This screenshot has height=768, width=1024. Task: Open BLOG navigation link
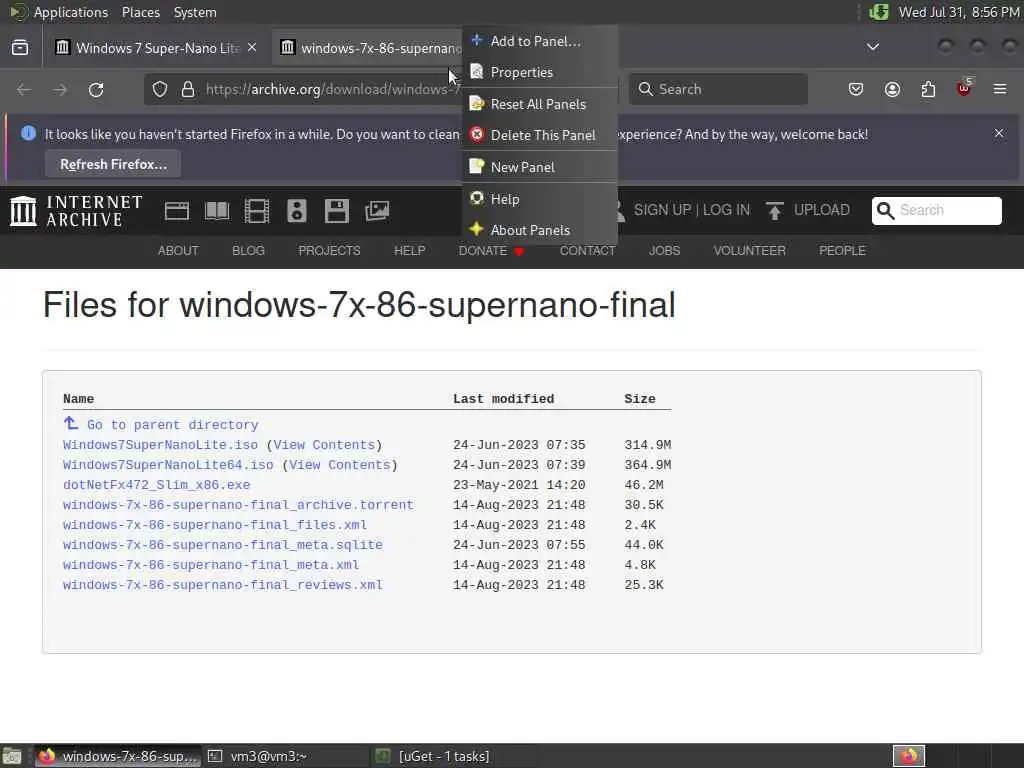point(248,251)
